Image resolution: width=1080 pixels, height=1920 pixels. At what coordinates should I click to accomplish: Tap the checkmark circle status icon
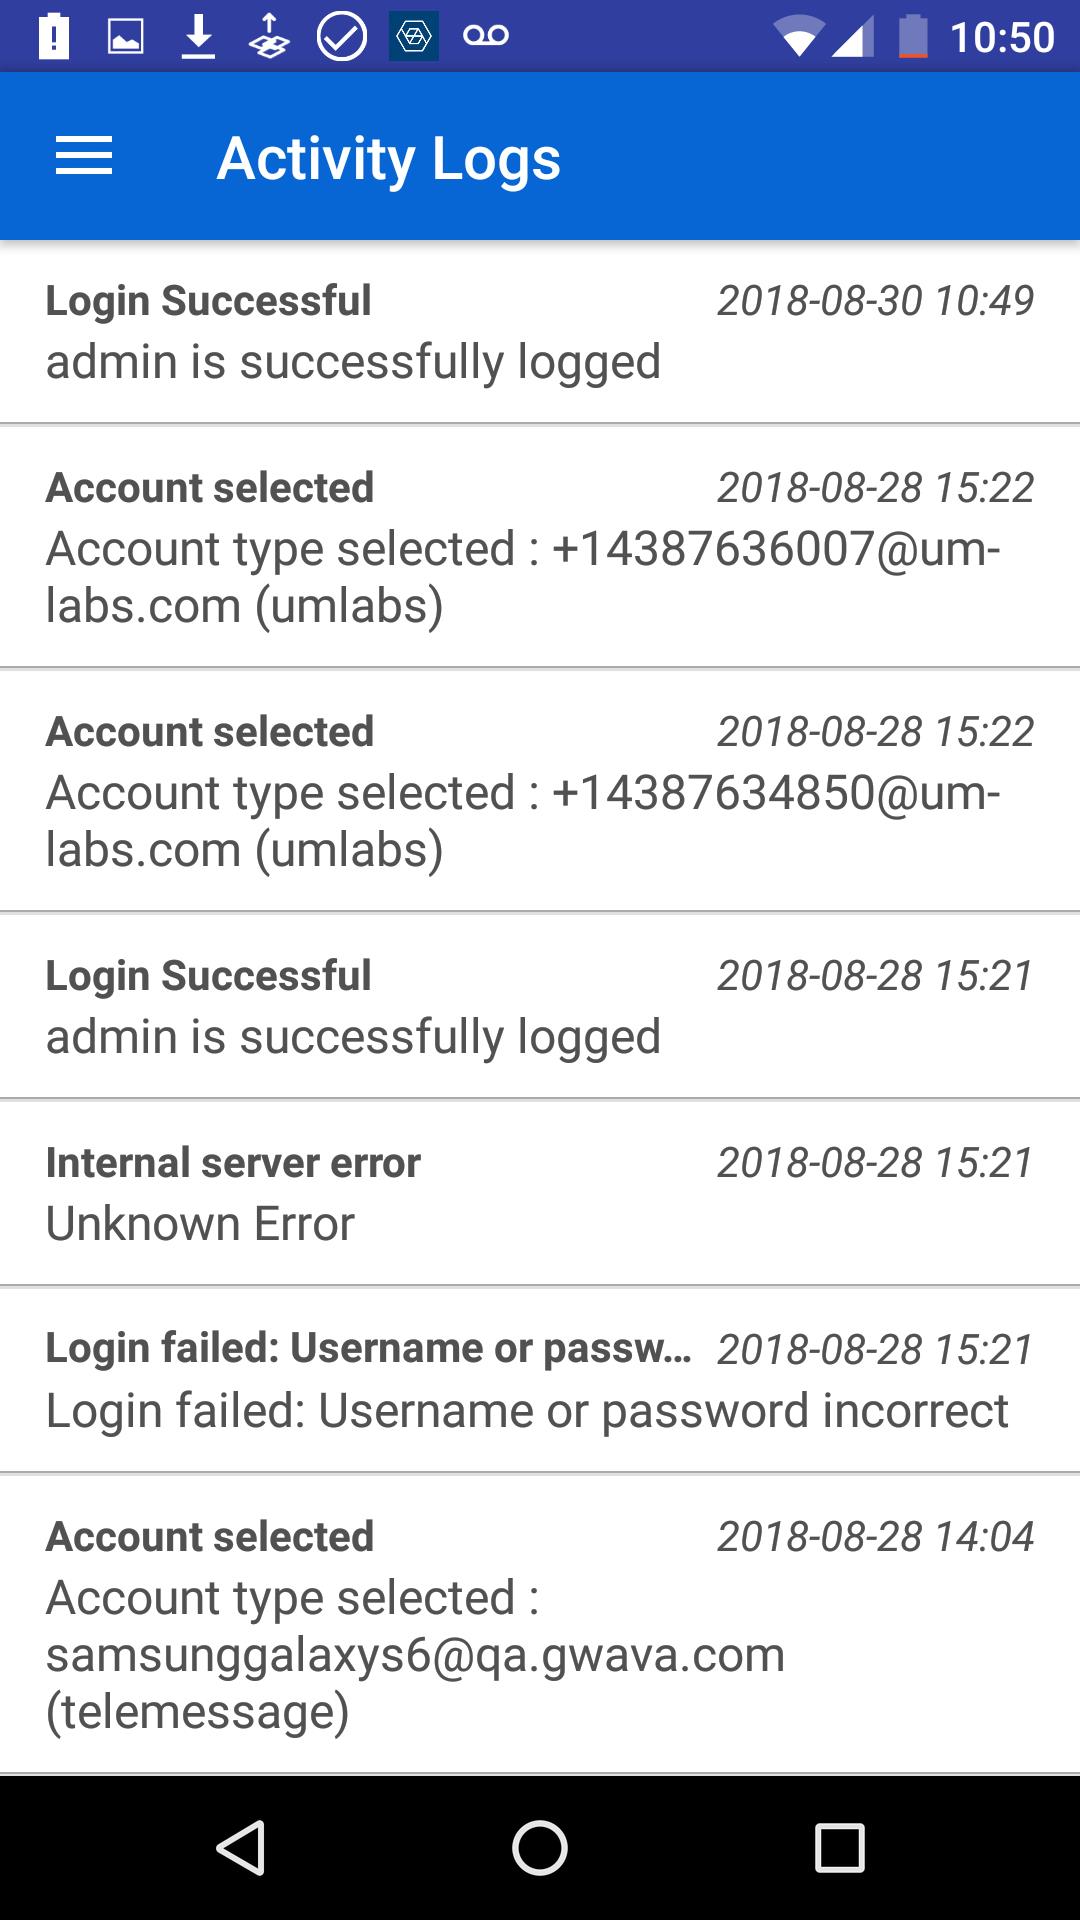(341, 37)
